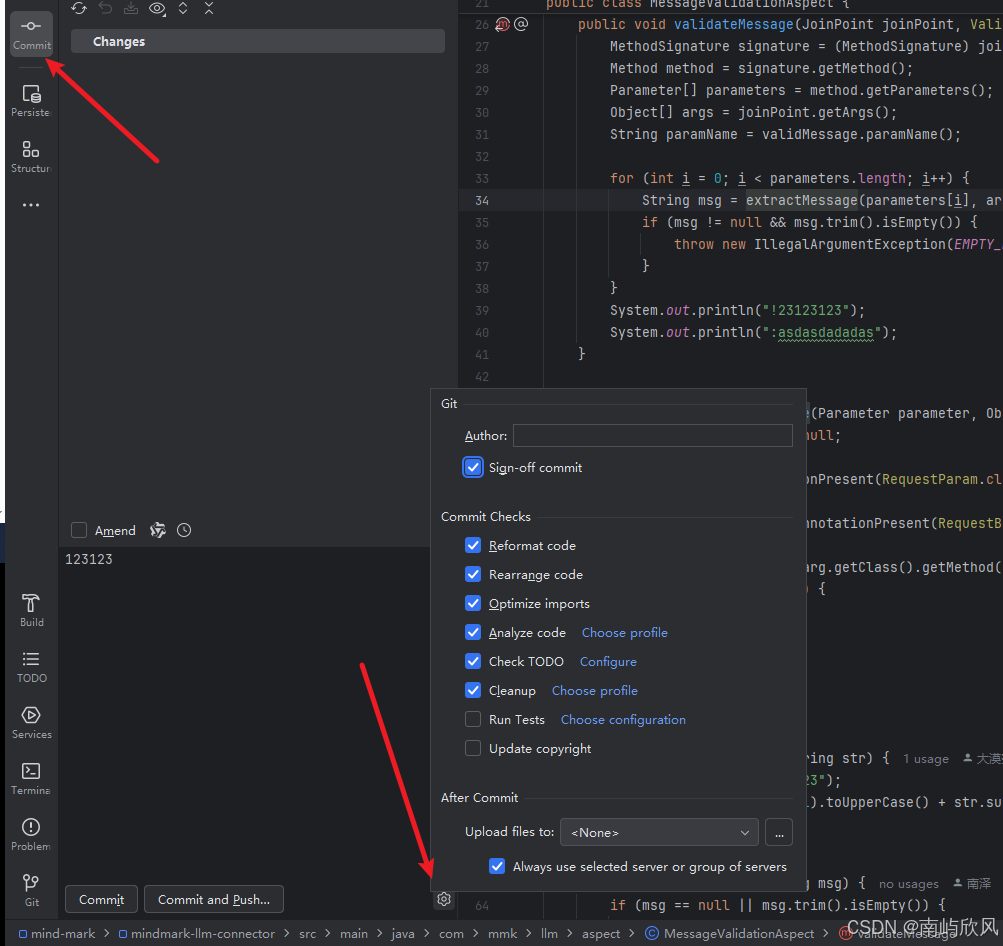Open the TODO tool window

pos(31,666)
